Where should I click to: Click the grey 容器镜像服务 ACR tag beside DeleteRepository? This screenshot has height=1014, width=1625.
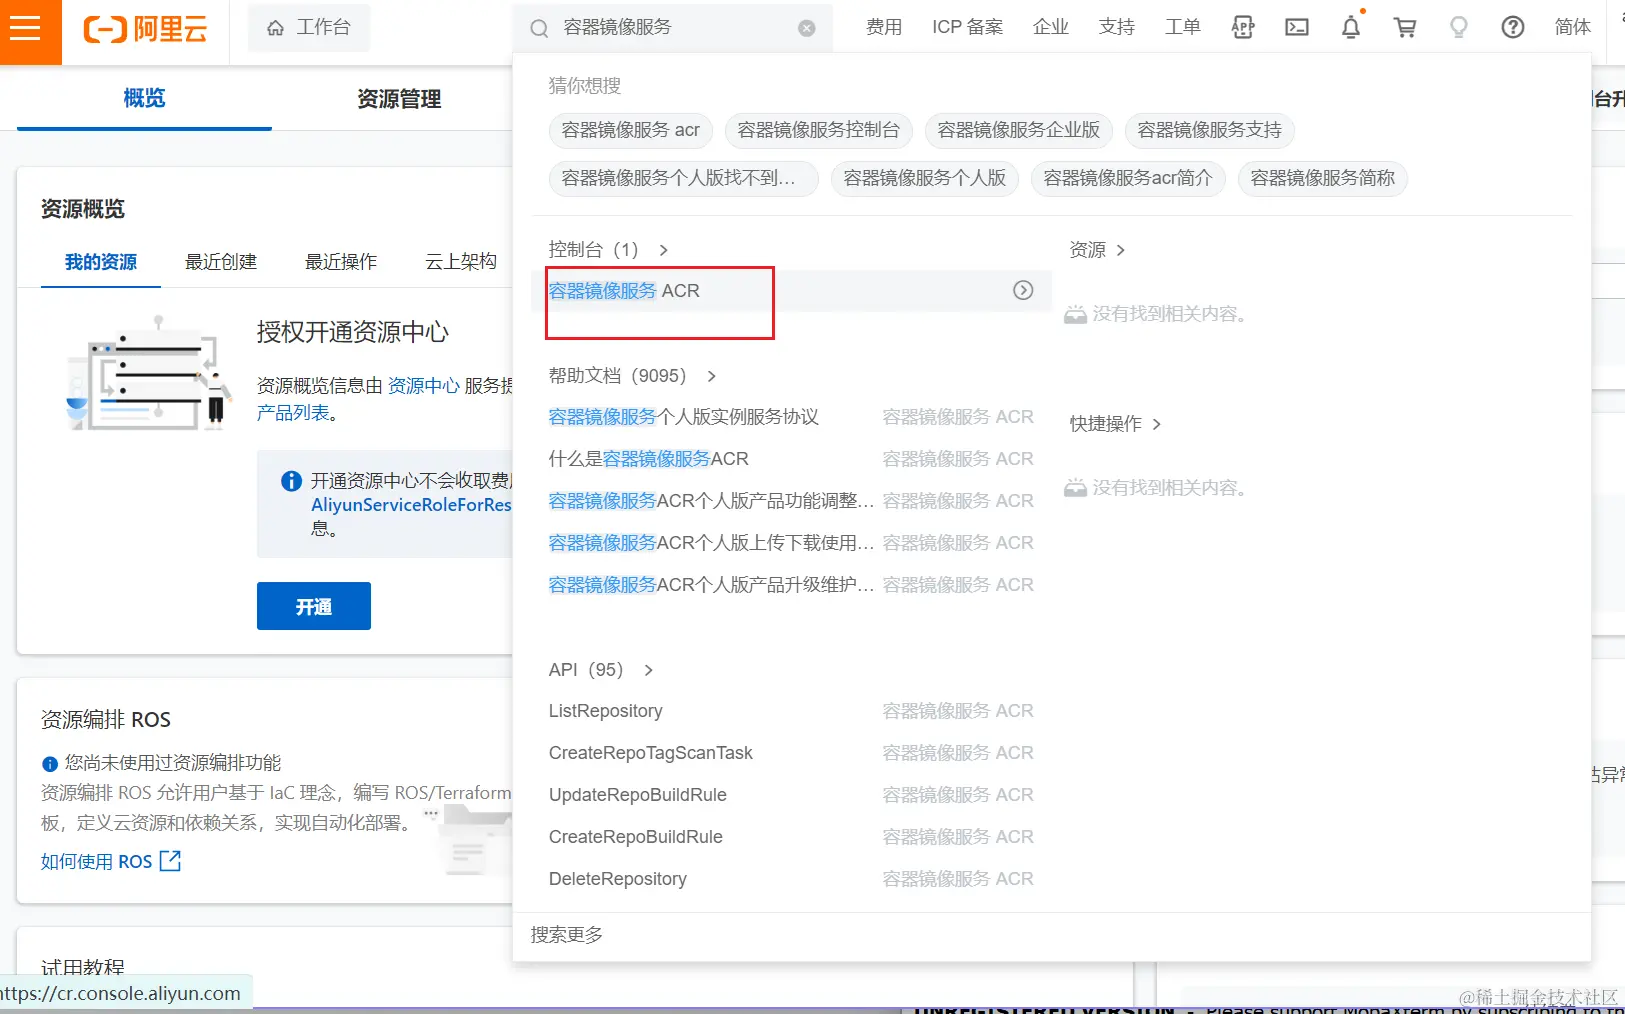click(x=958, y=879)
